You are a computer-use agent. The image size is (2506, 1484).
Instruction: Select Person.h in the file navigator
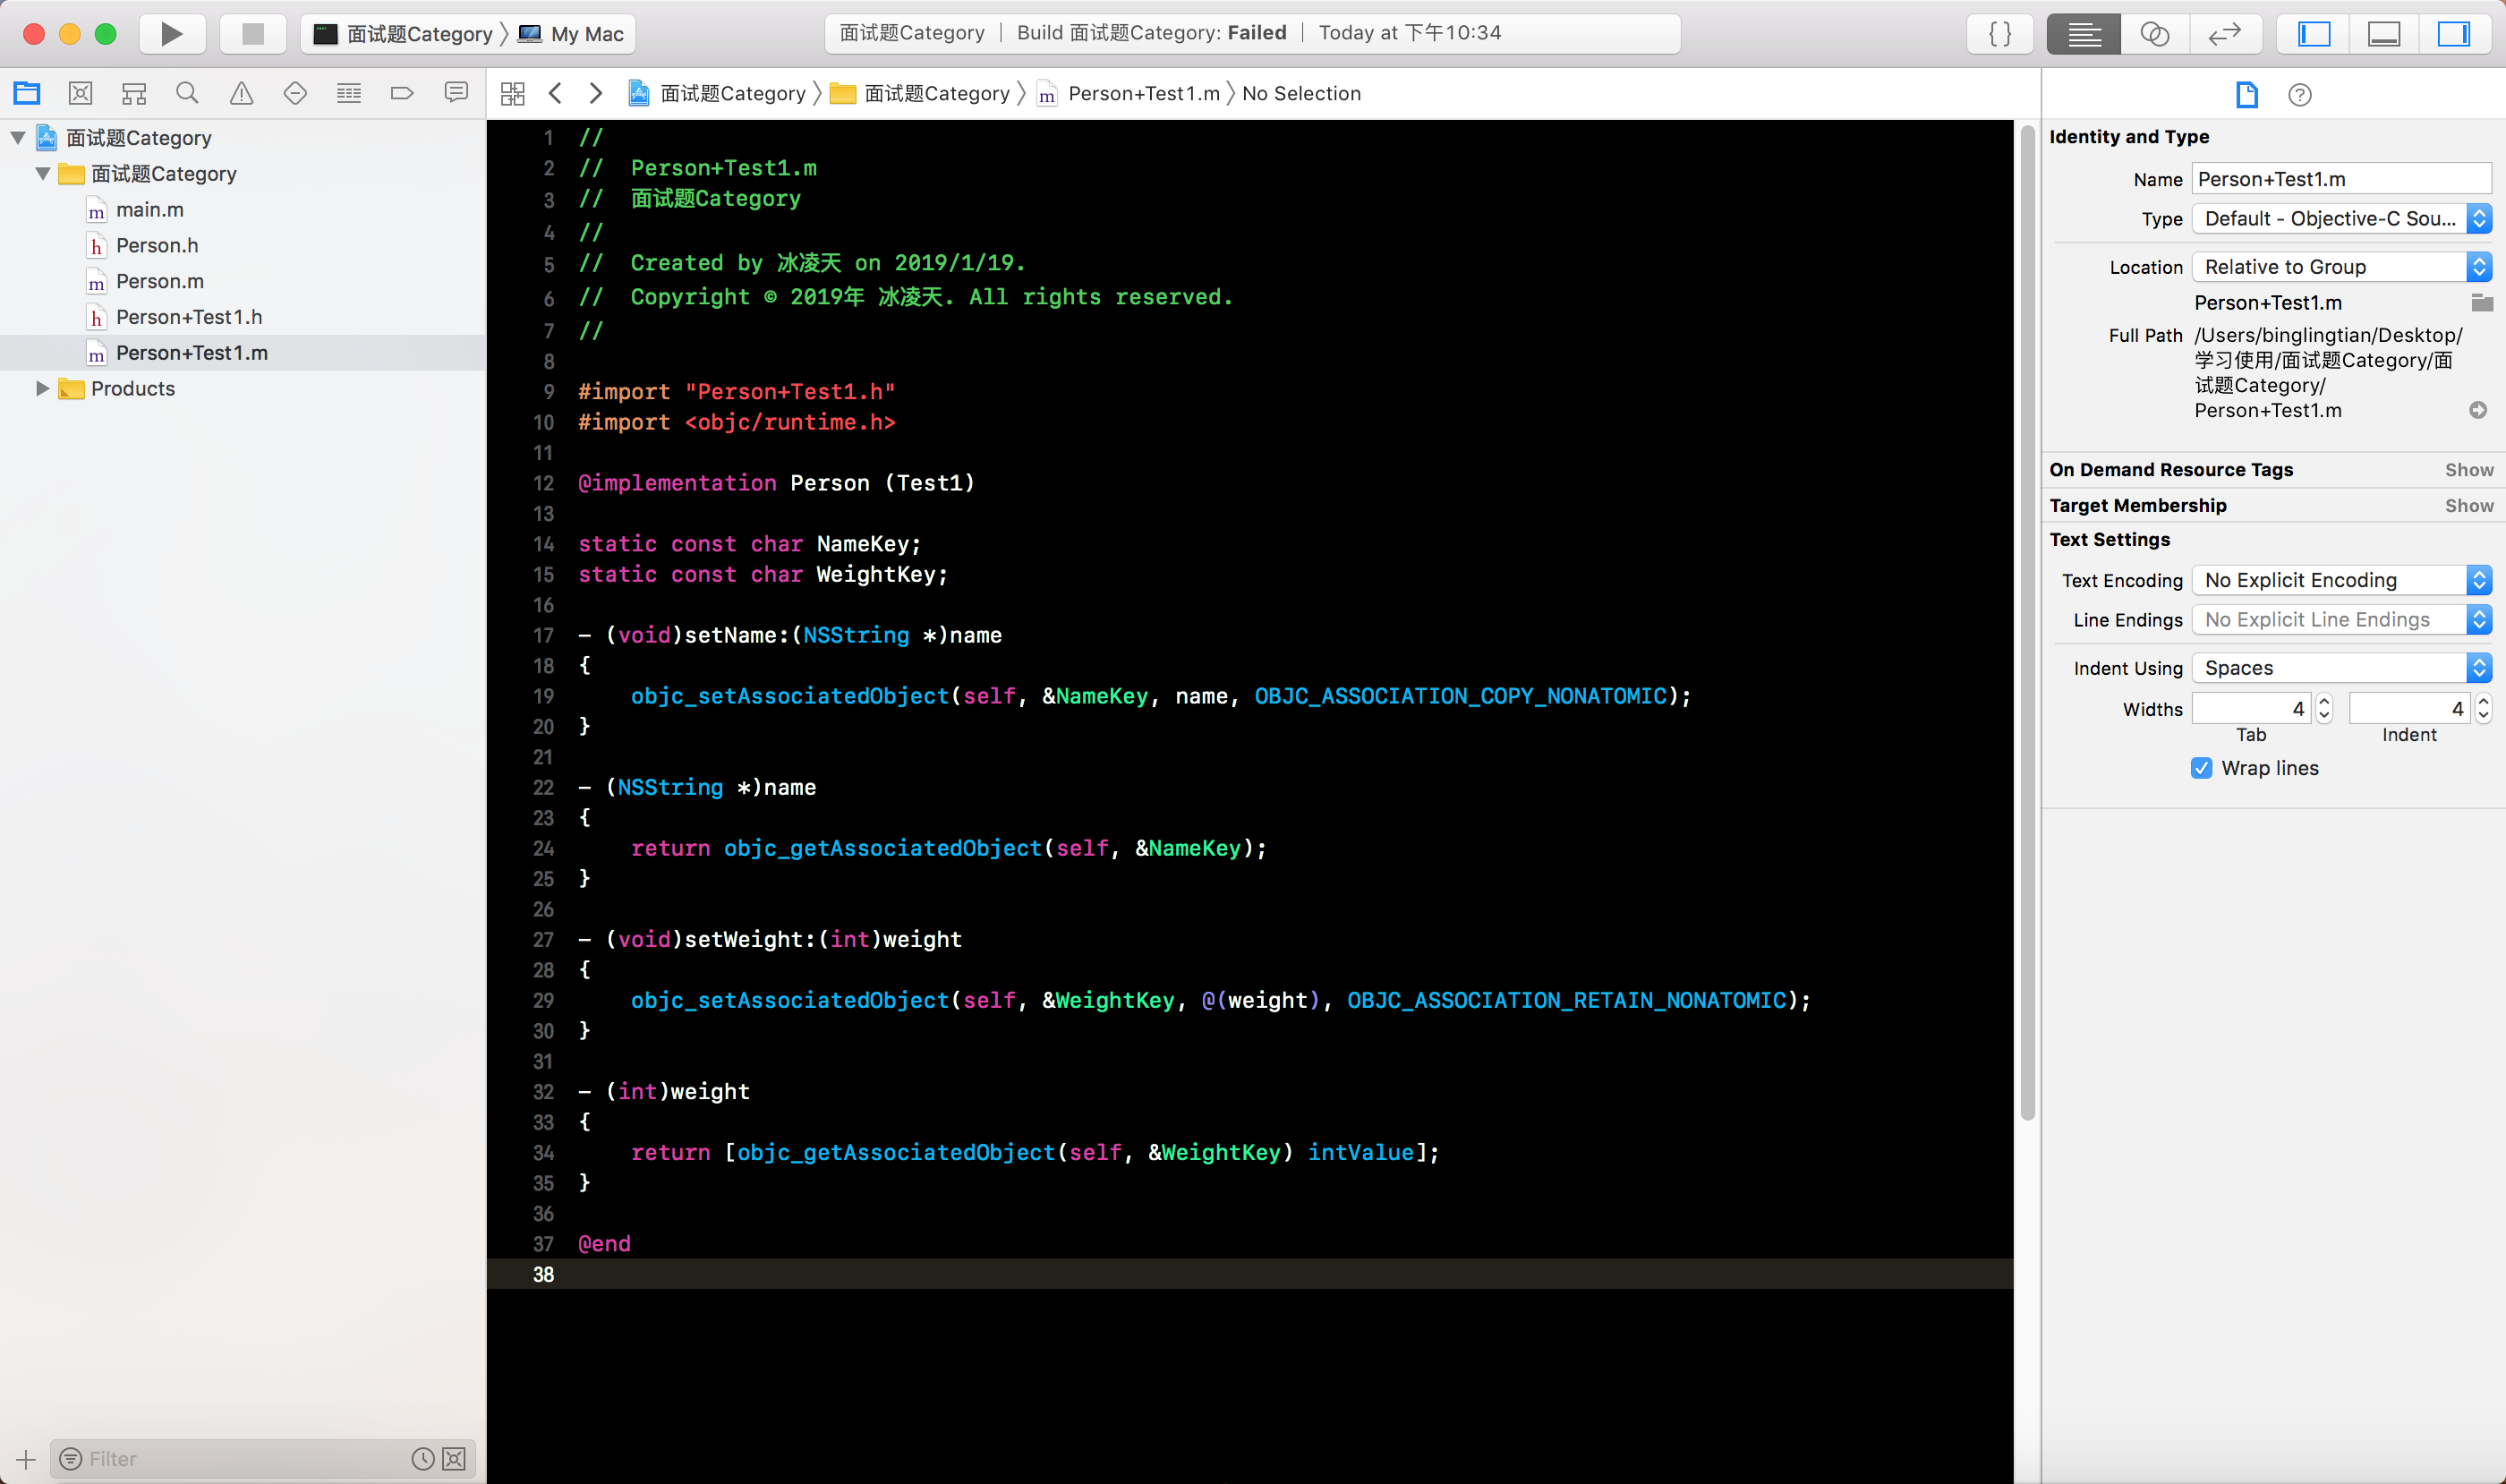pos(157,245)
